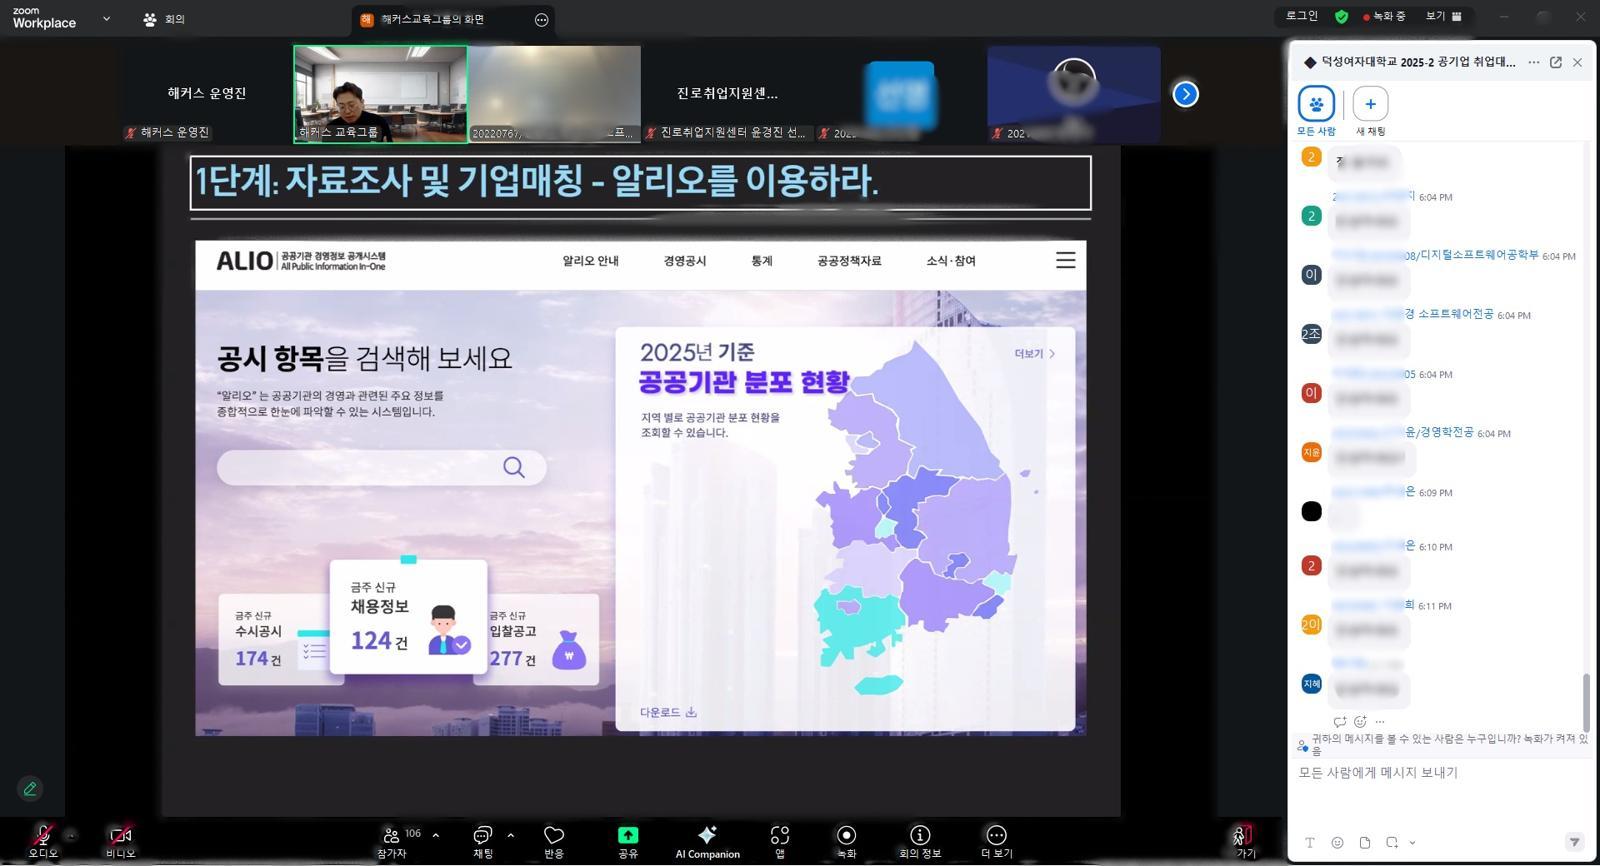Click the green 공유 share screen icon
Screen dimensions: 1600x866
(627, 836)
